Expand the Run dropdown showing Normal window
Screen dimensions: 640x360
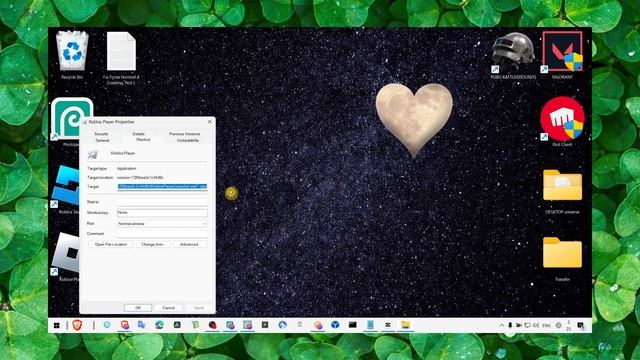coord(162,224)
